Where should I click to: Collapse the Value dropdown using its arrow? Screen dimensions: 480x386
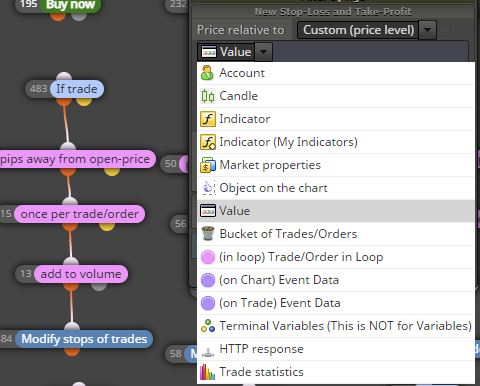(263, 52)
